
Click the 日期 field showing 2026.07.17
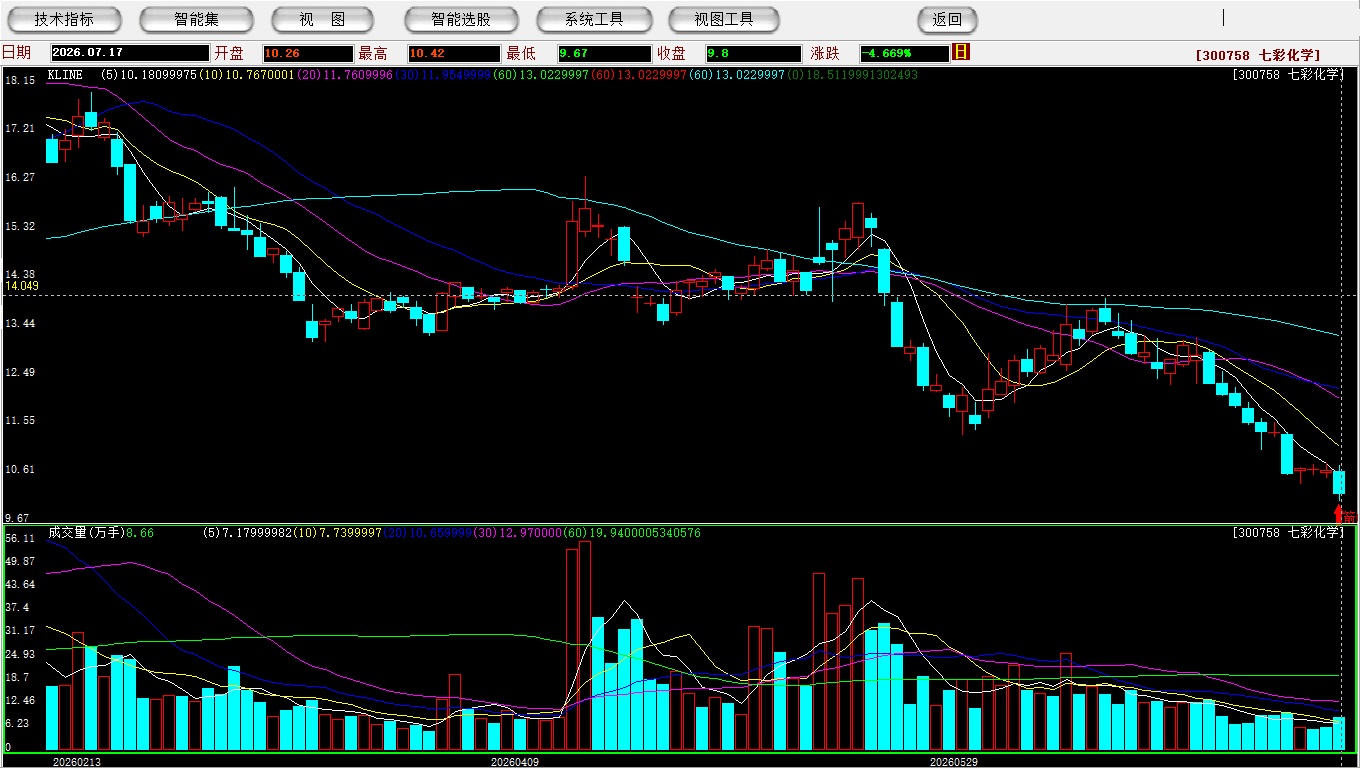(x=129, y=53)
